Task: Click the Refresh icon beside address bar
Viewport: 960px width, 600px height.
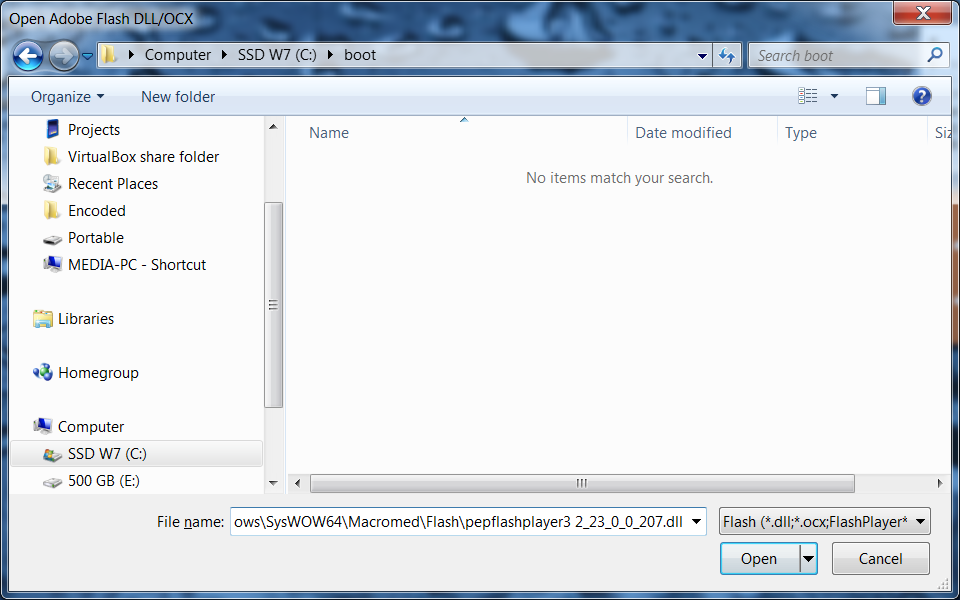Action: [727, 56]
